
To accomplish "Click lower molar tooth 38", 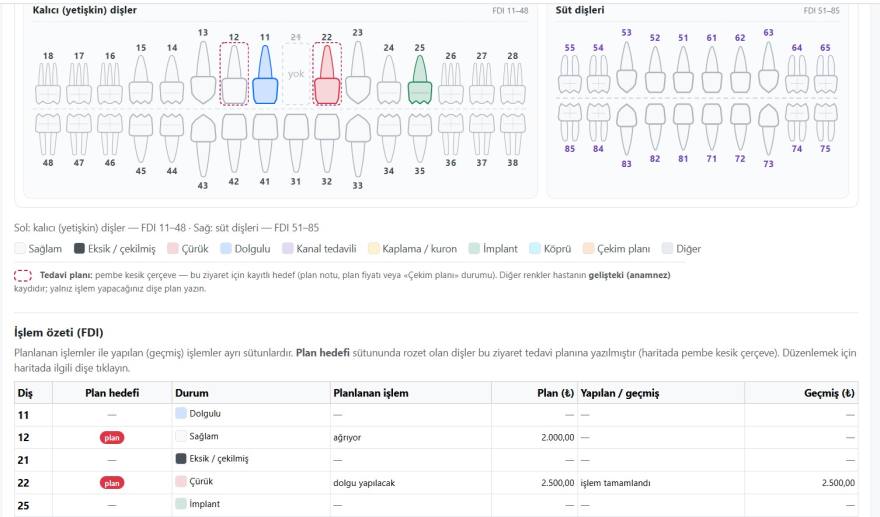I will pos(512,135).
